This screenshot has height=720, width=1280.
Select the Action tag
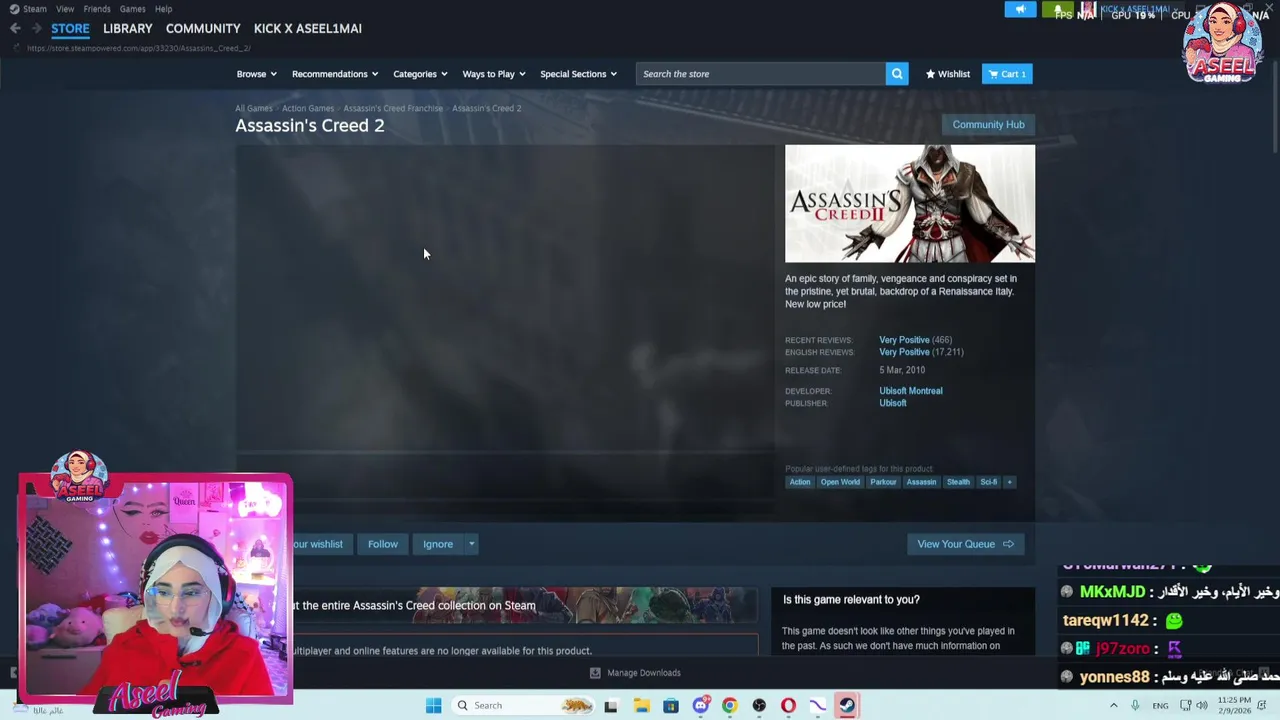click(800, 482)
